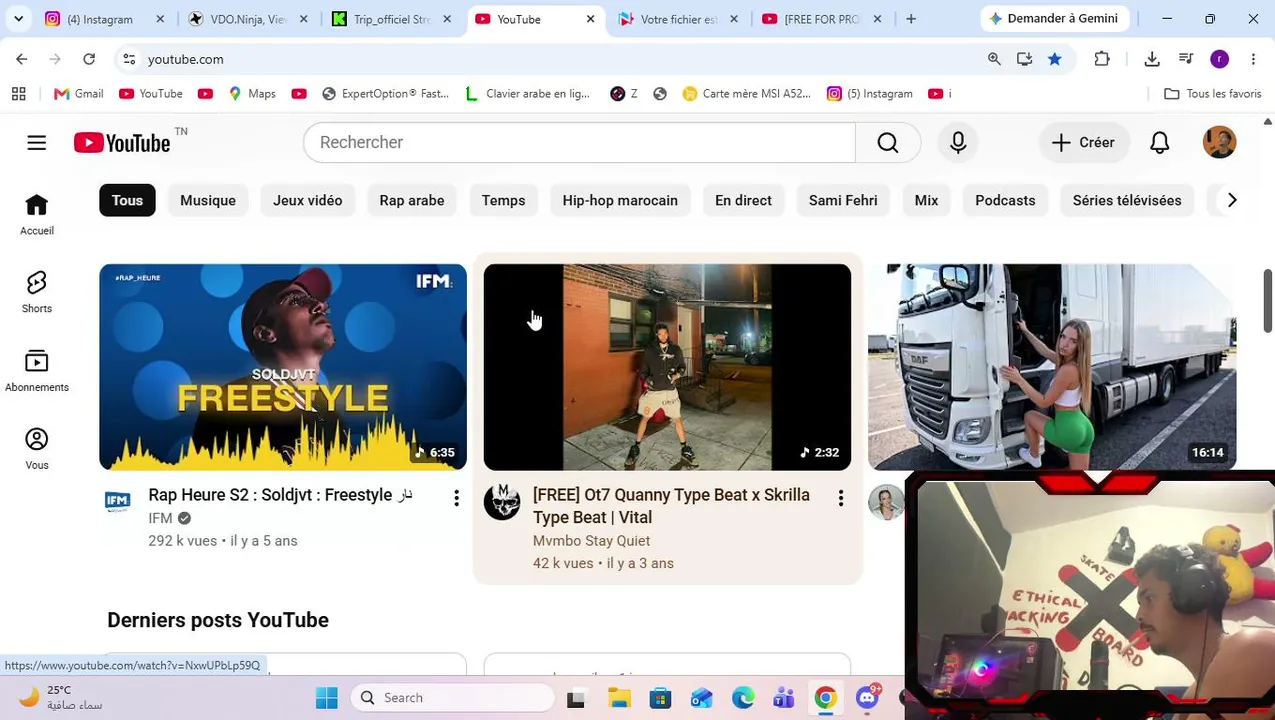Select the Tous filter chip
This screenshot has height=720, width=1275.
127,200
